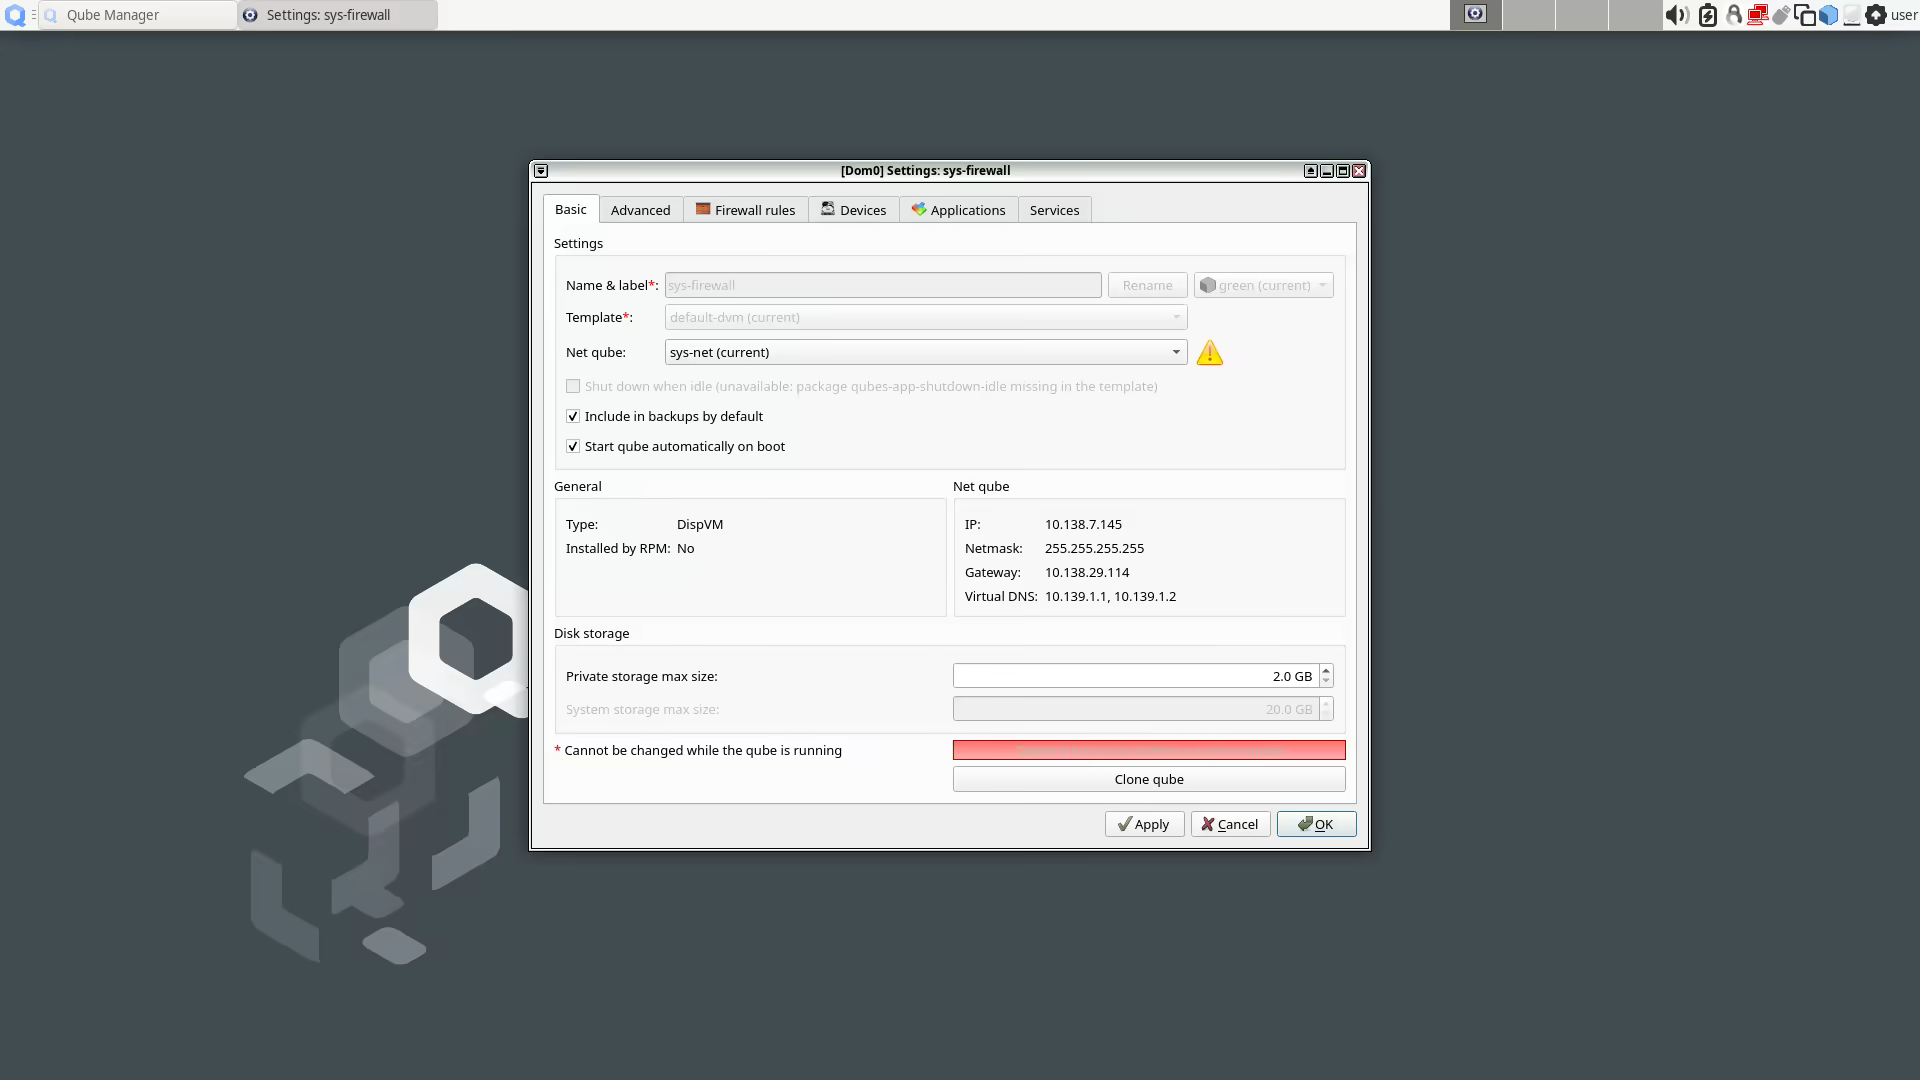The image size is (1920, 1080).
Task: Click the user label in top panel
Action: coord(1904,15)
